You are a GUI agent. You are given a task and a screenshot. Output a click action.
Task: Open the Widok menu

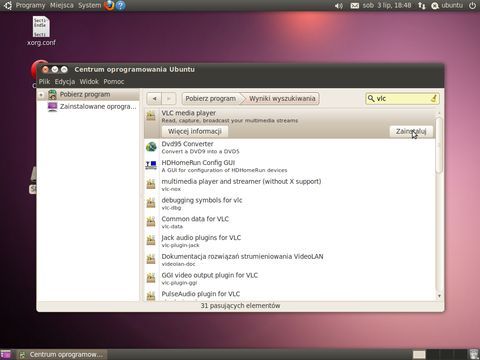(x=89, y=81)
